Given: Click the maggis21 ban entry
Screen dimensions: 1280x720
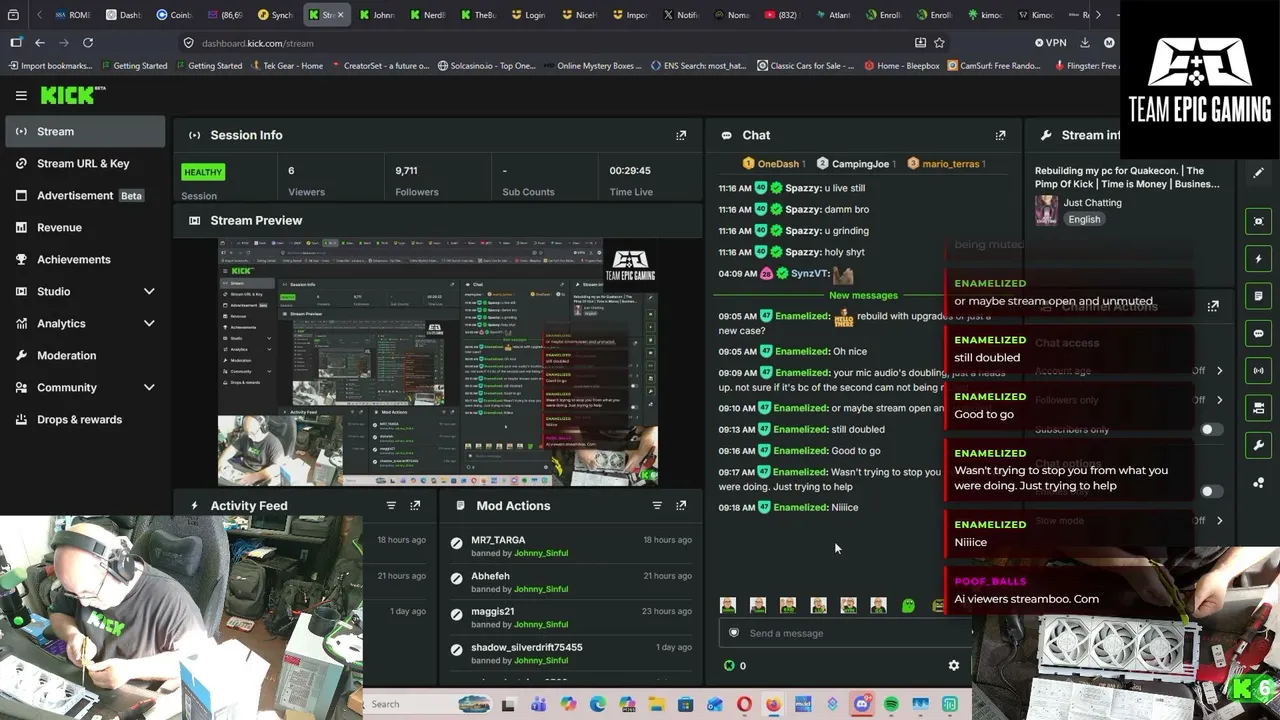Looking at the screenshot, I should point(571,618).
